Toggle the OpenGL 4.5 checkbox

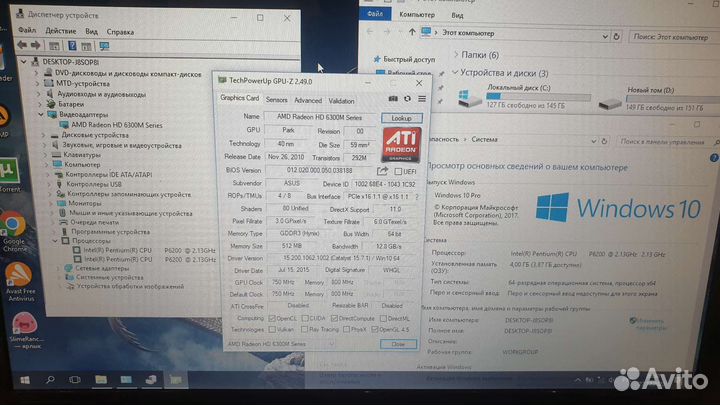pos(375,329)
